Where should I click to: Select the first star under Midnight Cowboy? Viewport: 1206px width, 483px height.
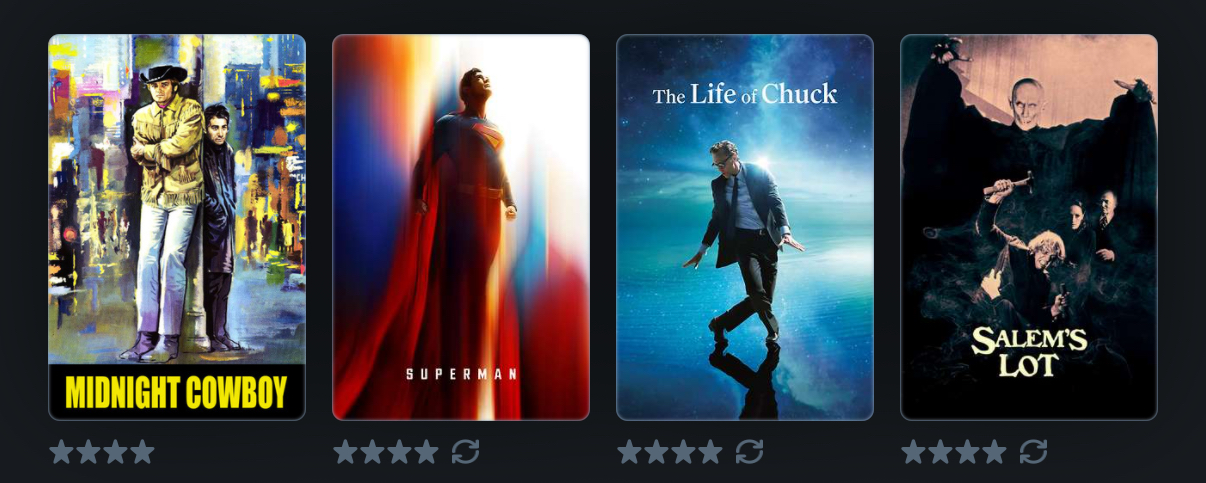pyautogui.click(x=62, y=452)
